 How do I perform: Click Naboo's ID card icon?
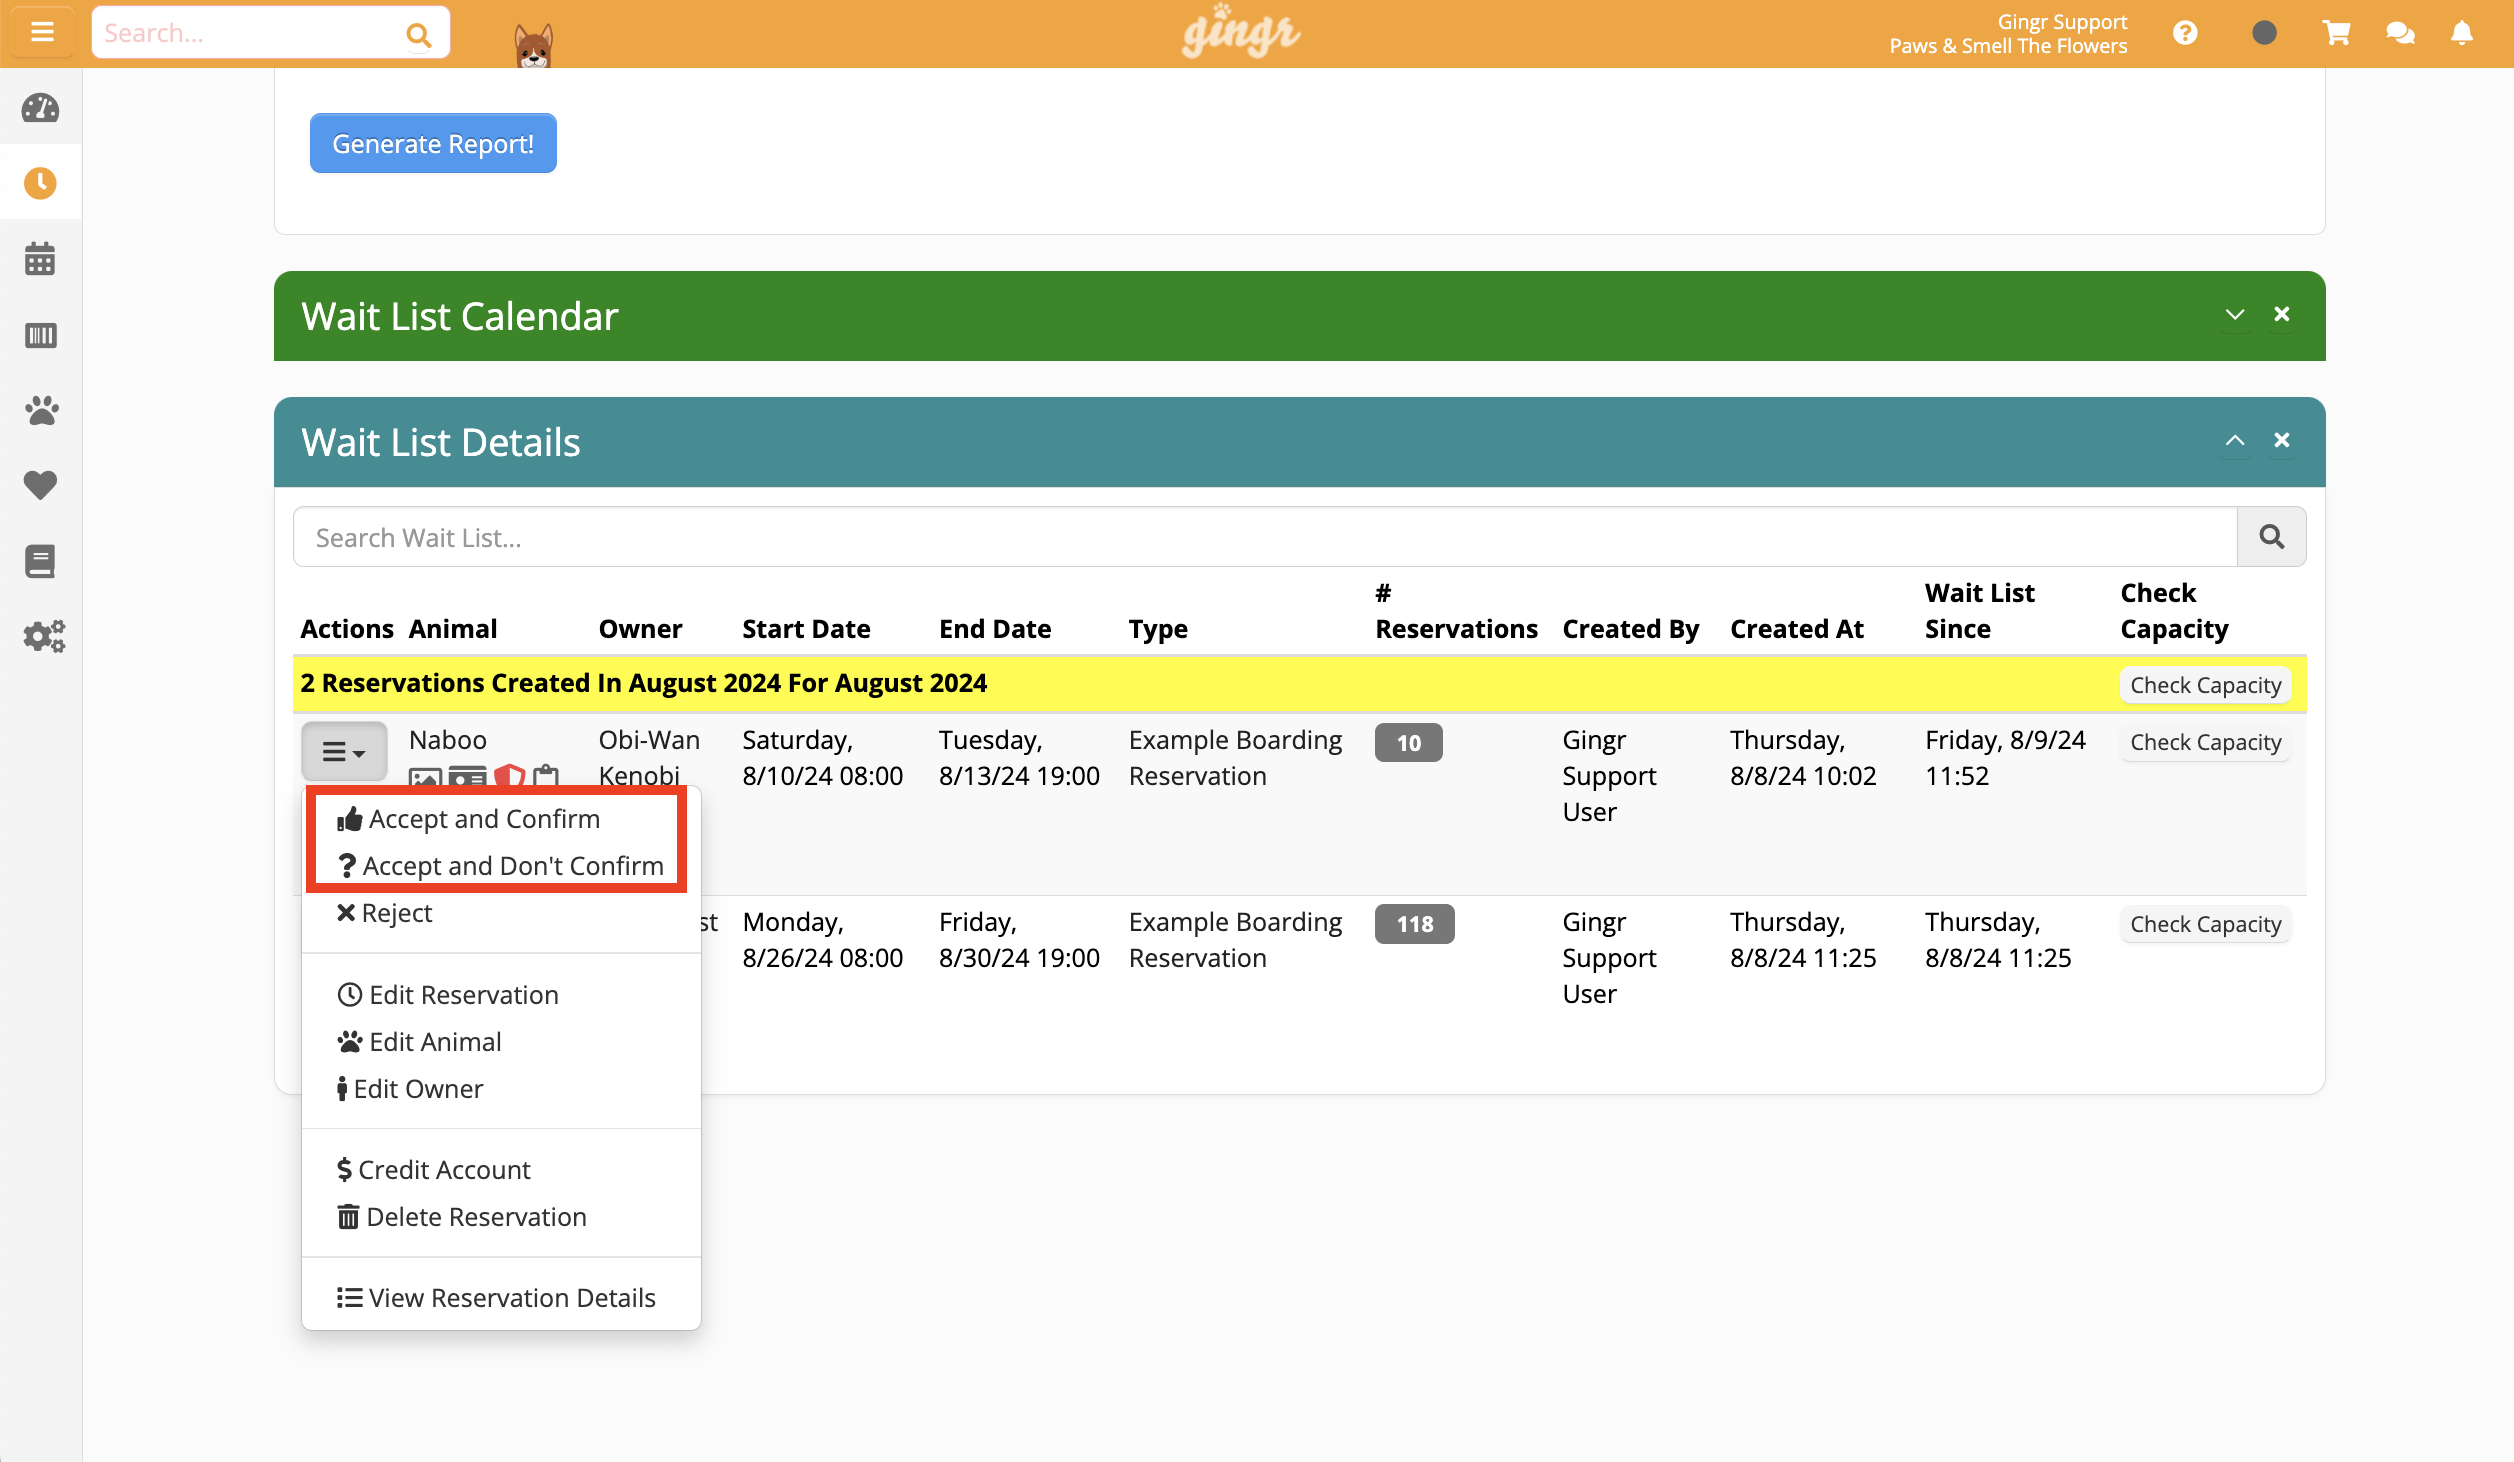tap(467, 777)
